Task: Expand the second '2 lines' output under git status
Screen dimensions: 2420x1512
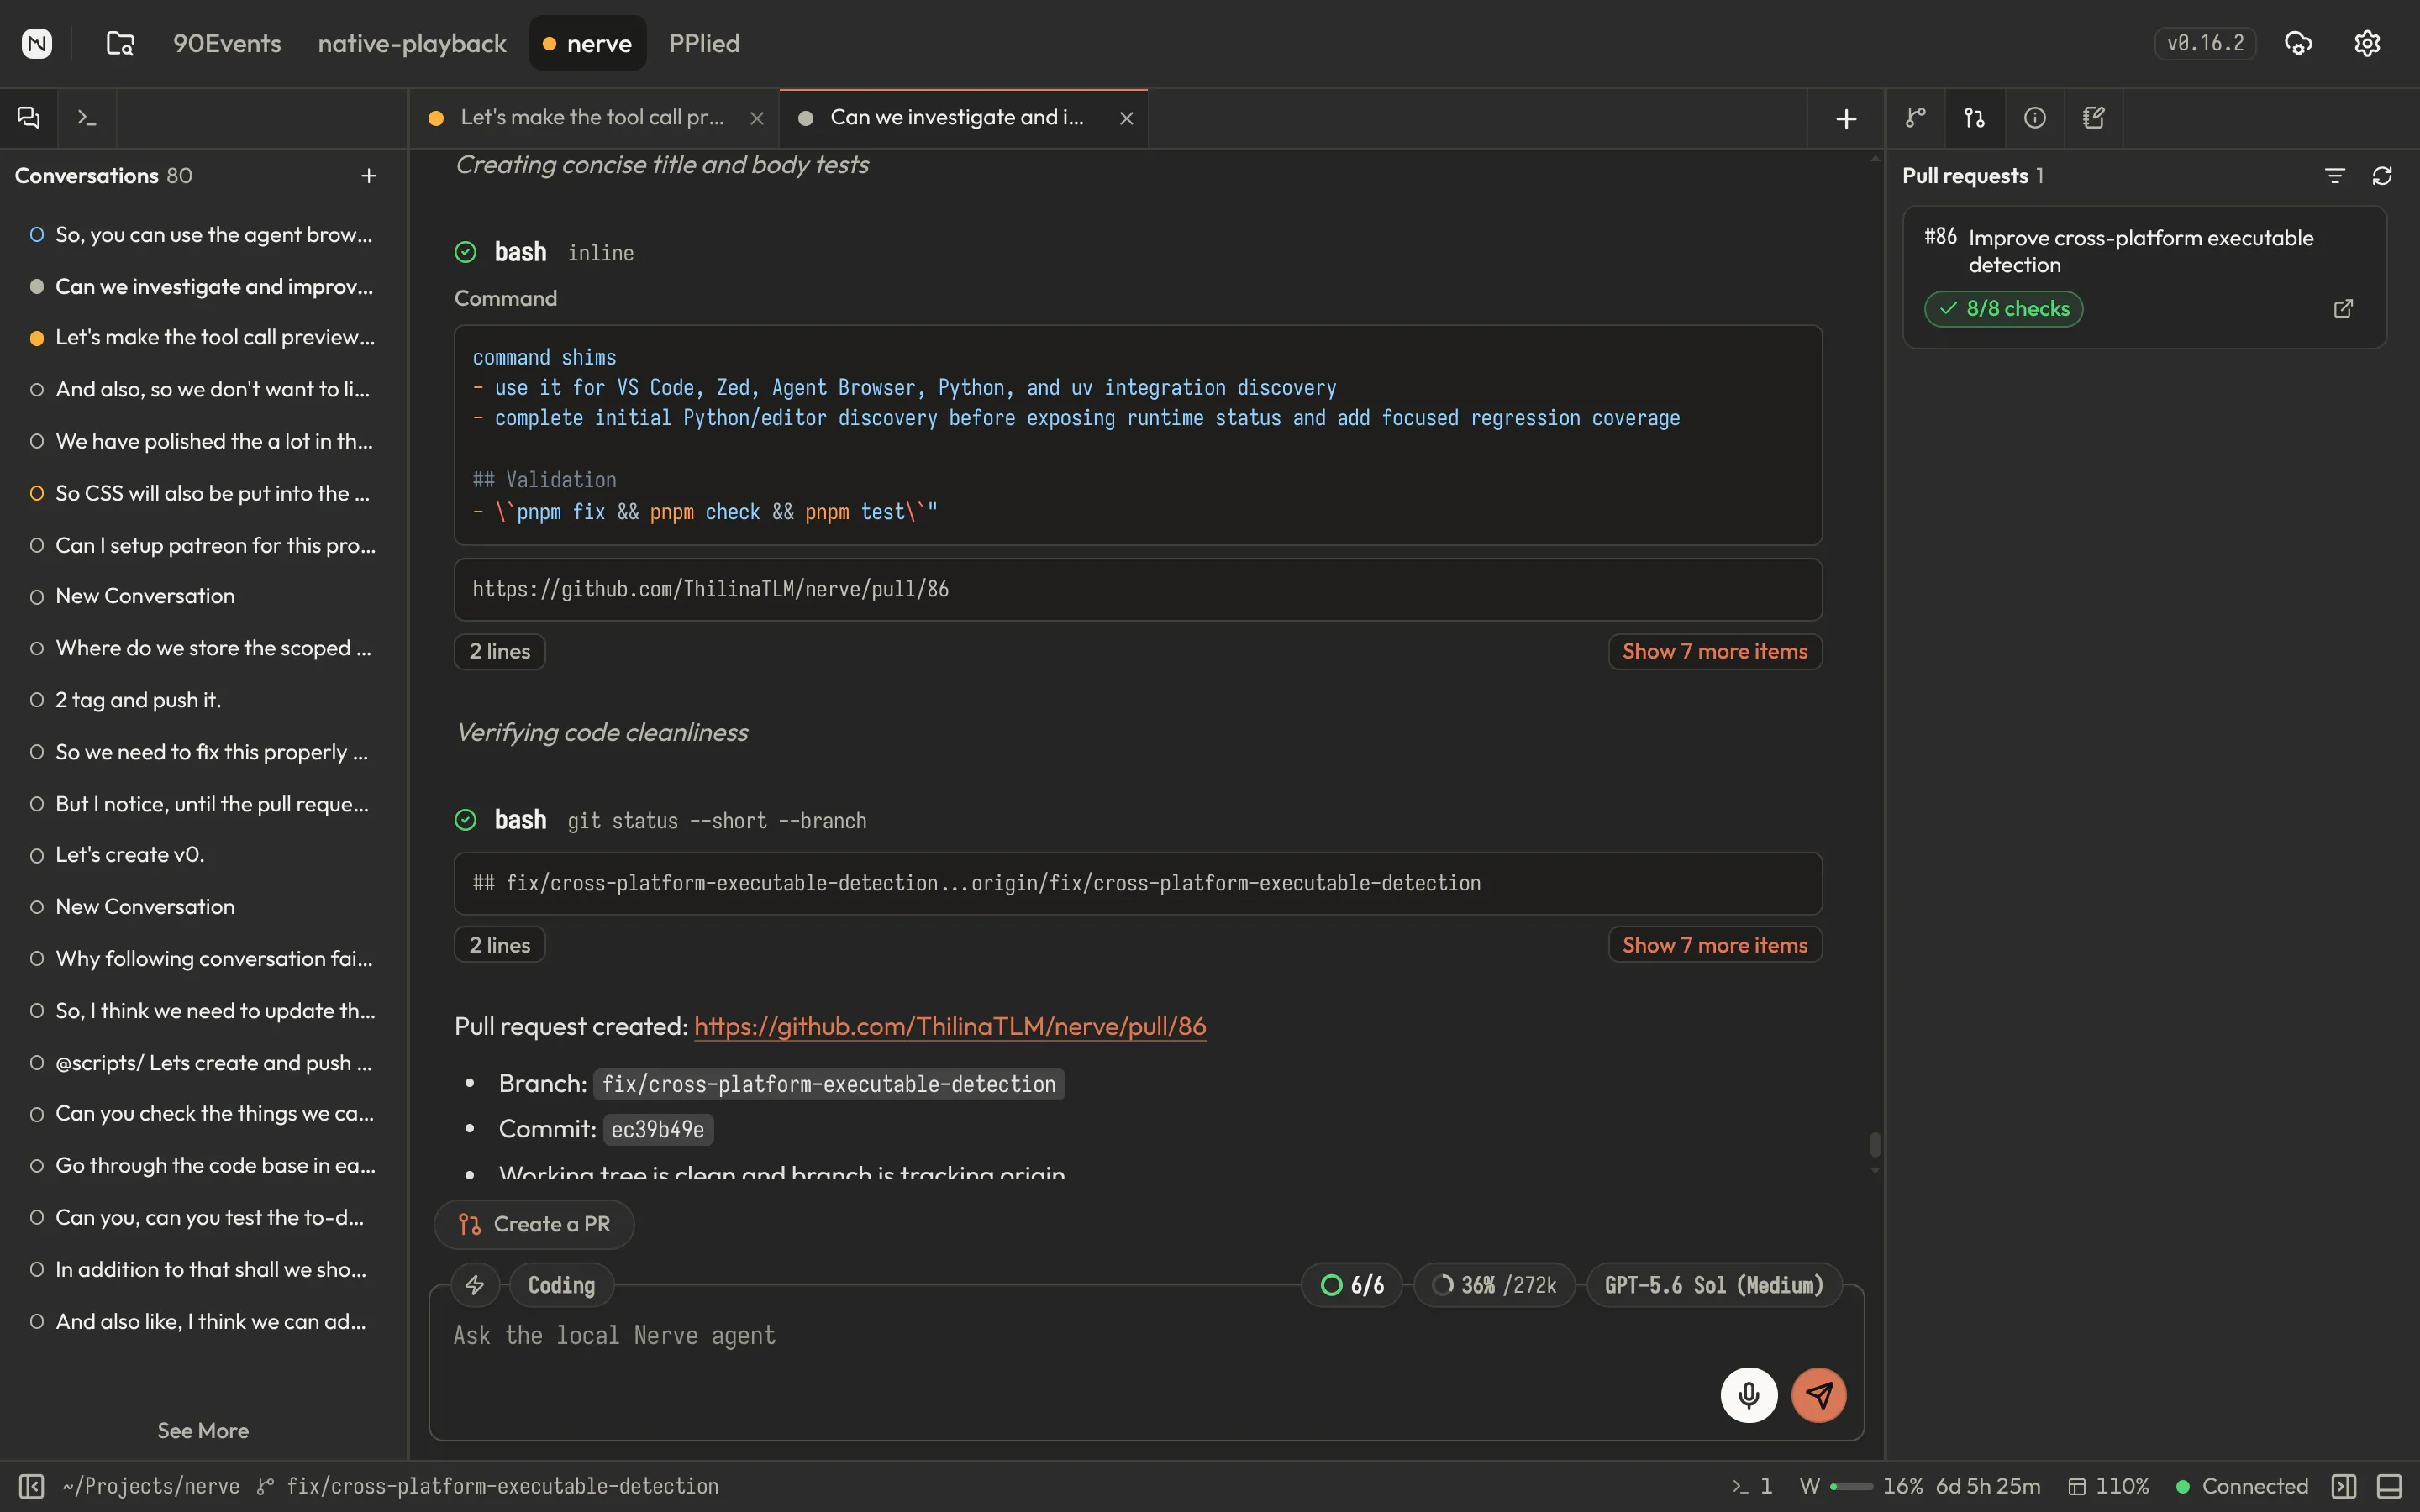Action: point(500,945)
